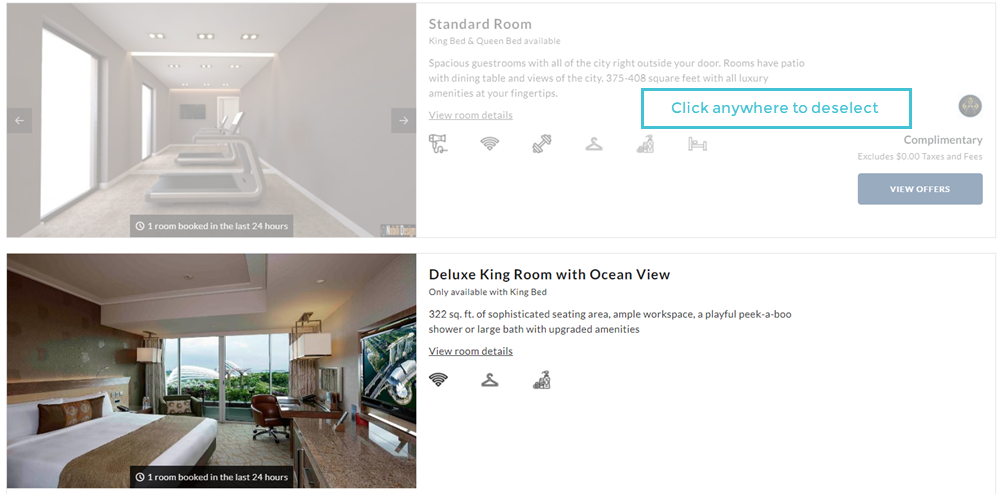Click the Deluxe King Room hanger icon

coord(490,380)
